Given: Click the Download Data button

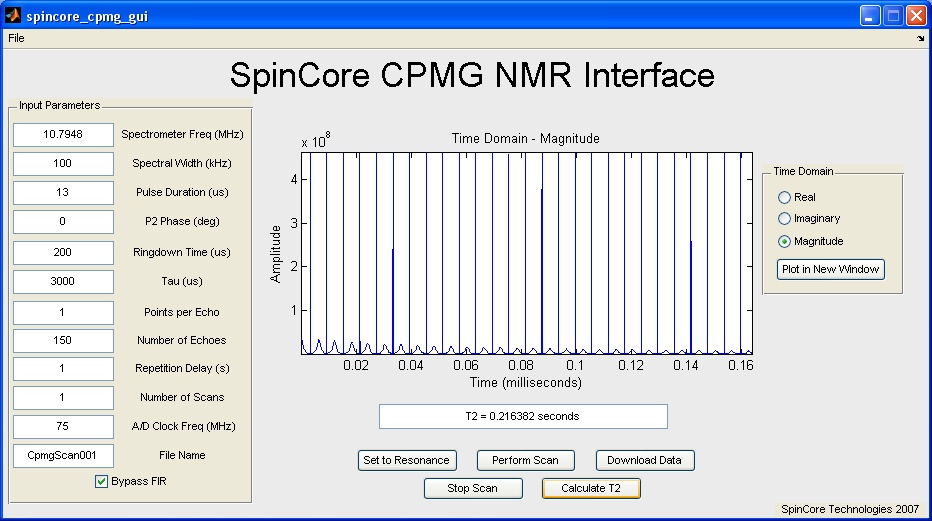Looking at the screenshot, I should coord(644,460).
